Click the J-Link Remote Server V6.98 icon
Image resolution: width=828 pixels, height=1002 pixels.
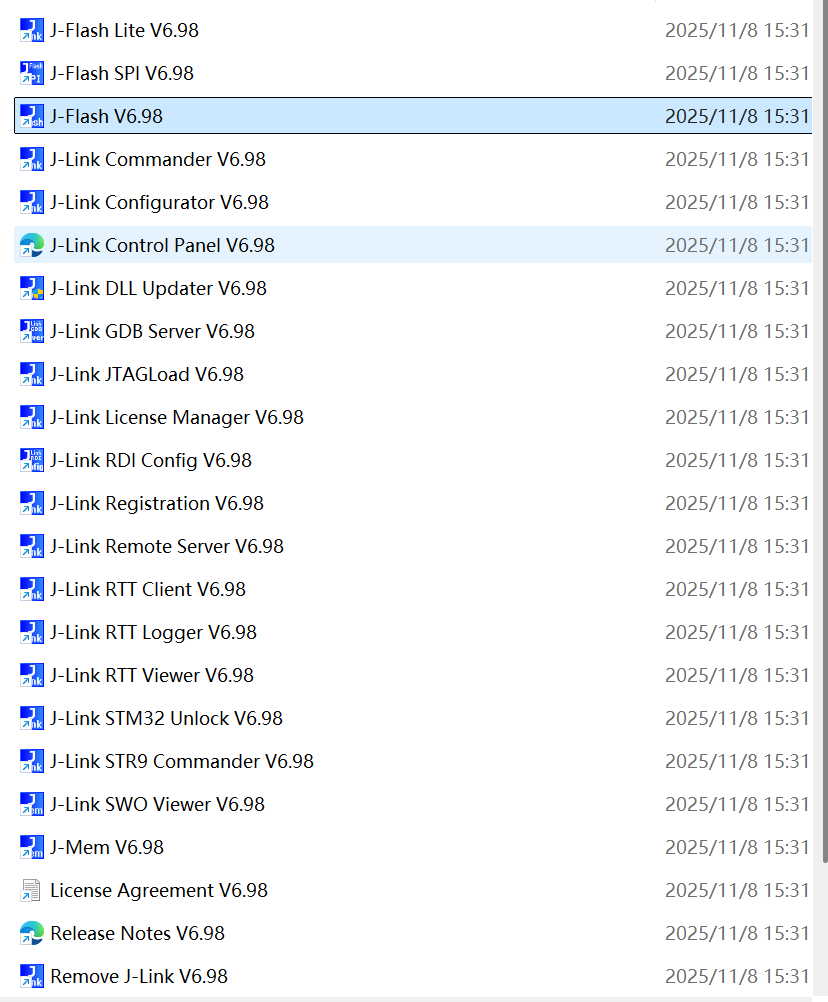coord(32,546)
